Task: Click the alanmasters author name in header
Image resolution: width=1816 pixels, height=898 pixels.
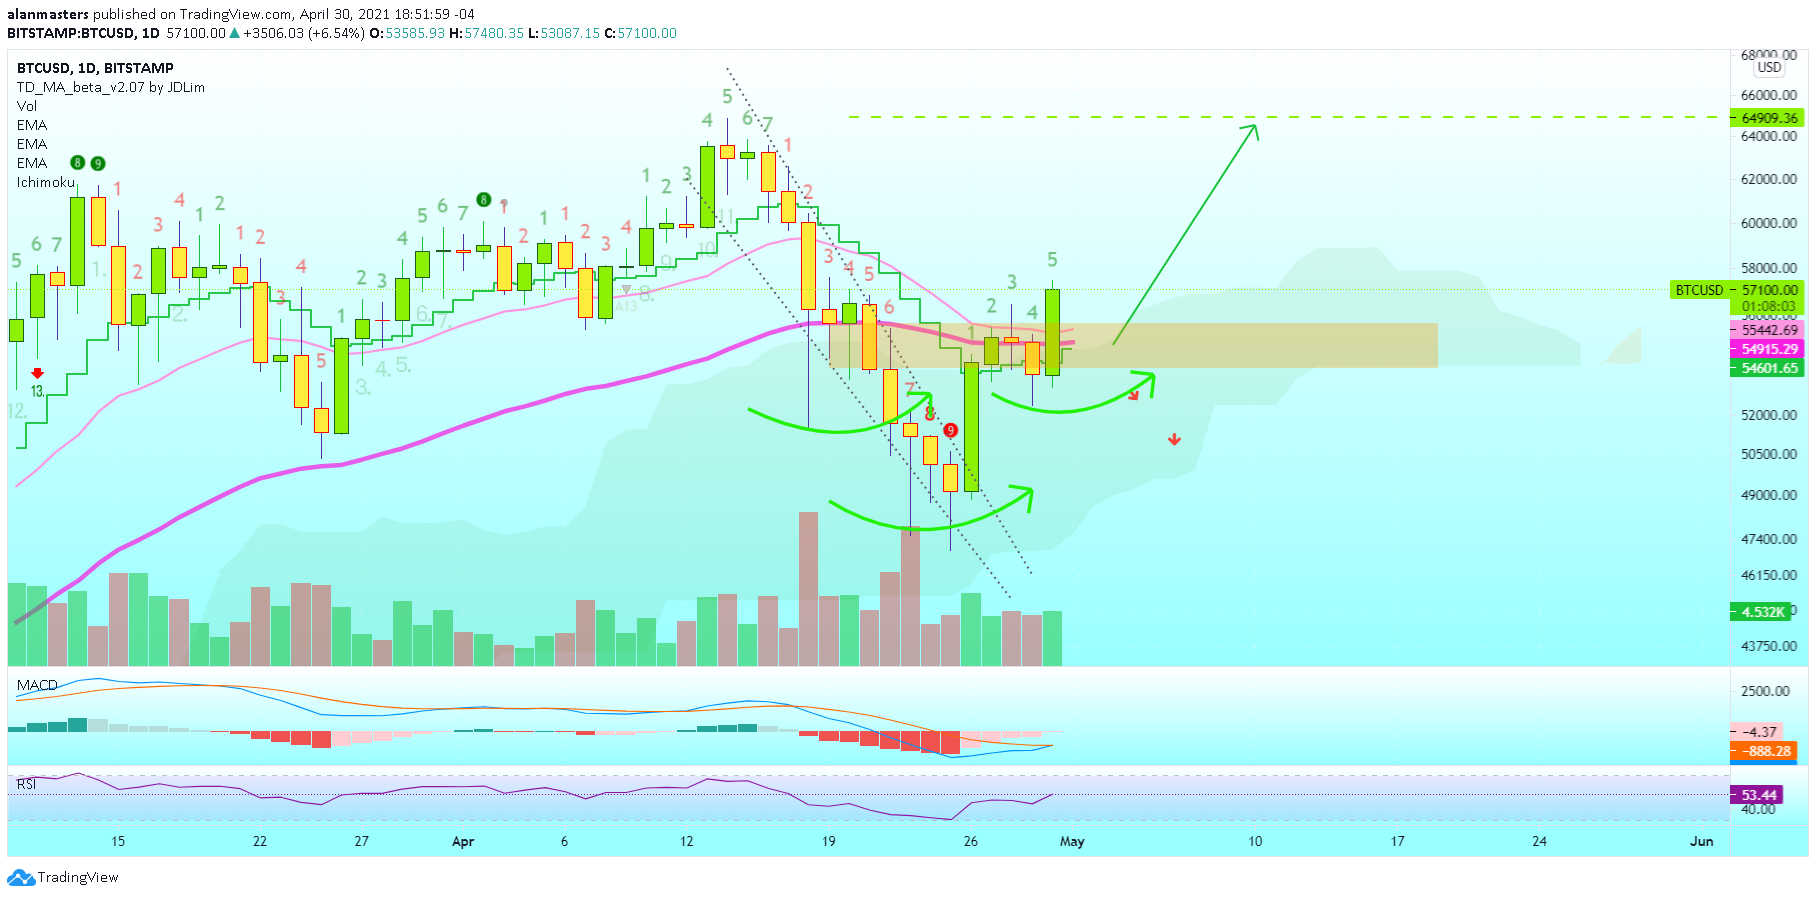Action: pyautogui.click(x=48, y=14)
